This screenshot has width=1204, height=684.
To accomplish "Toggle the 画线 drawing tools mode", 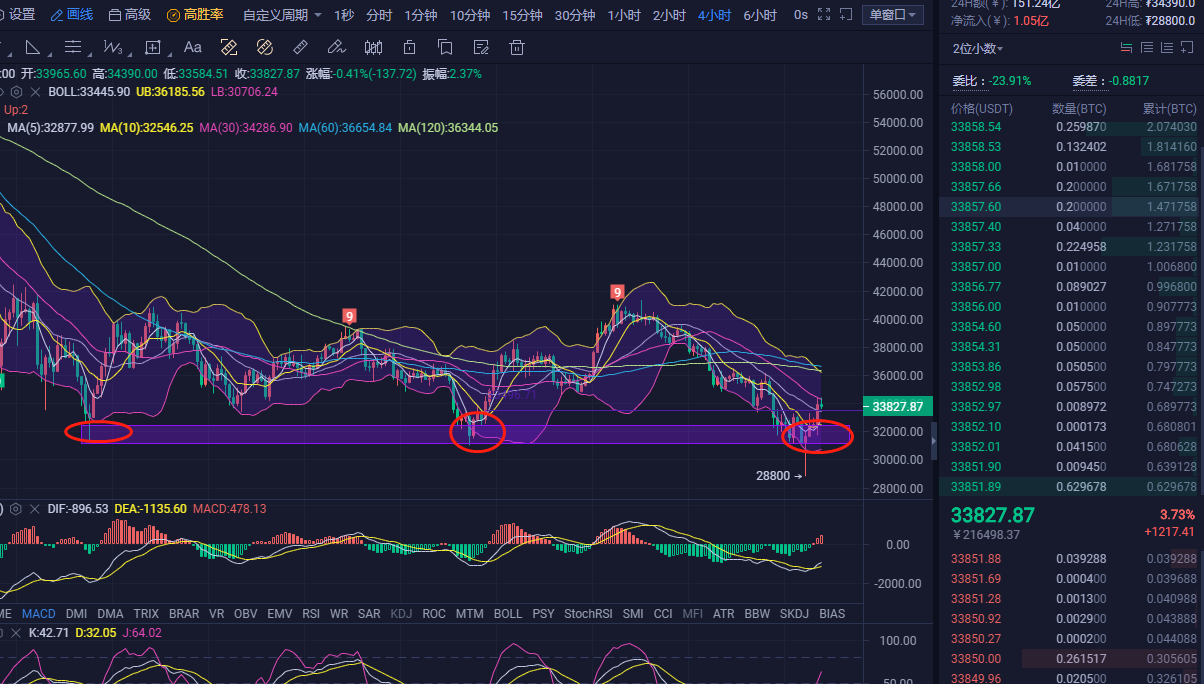I will point(71,15).
